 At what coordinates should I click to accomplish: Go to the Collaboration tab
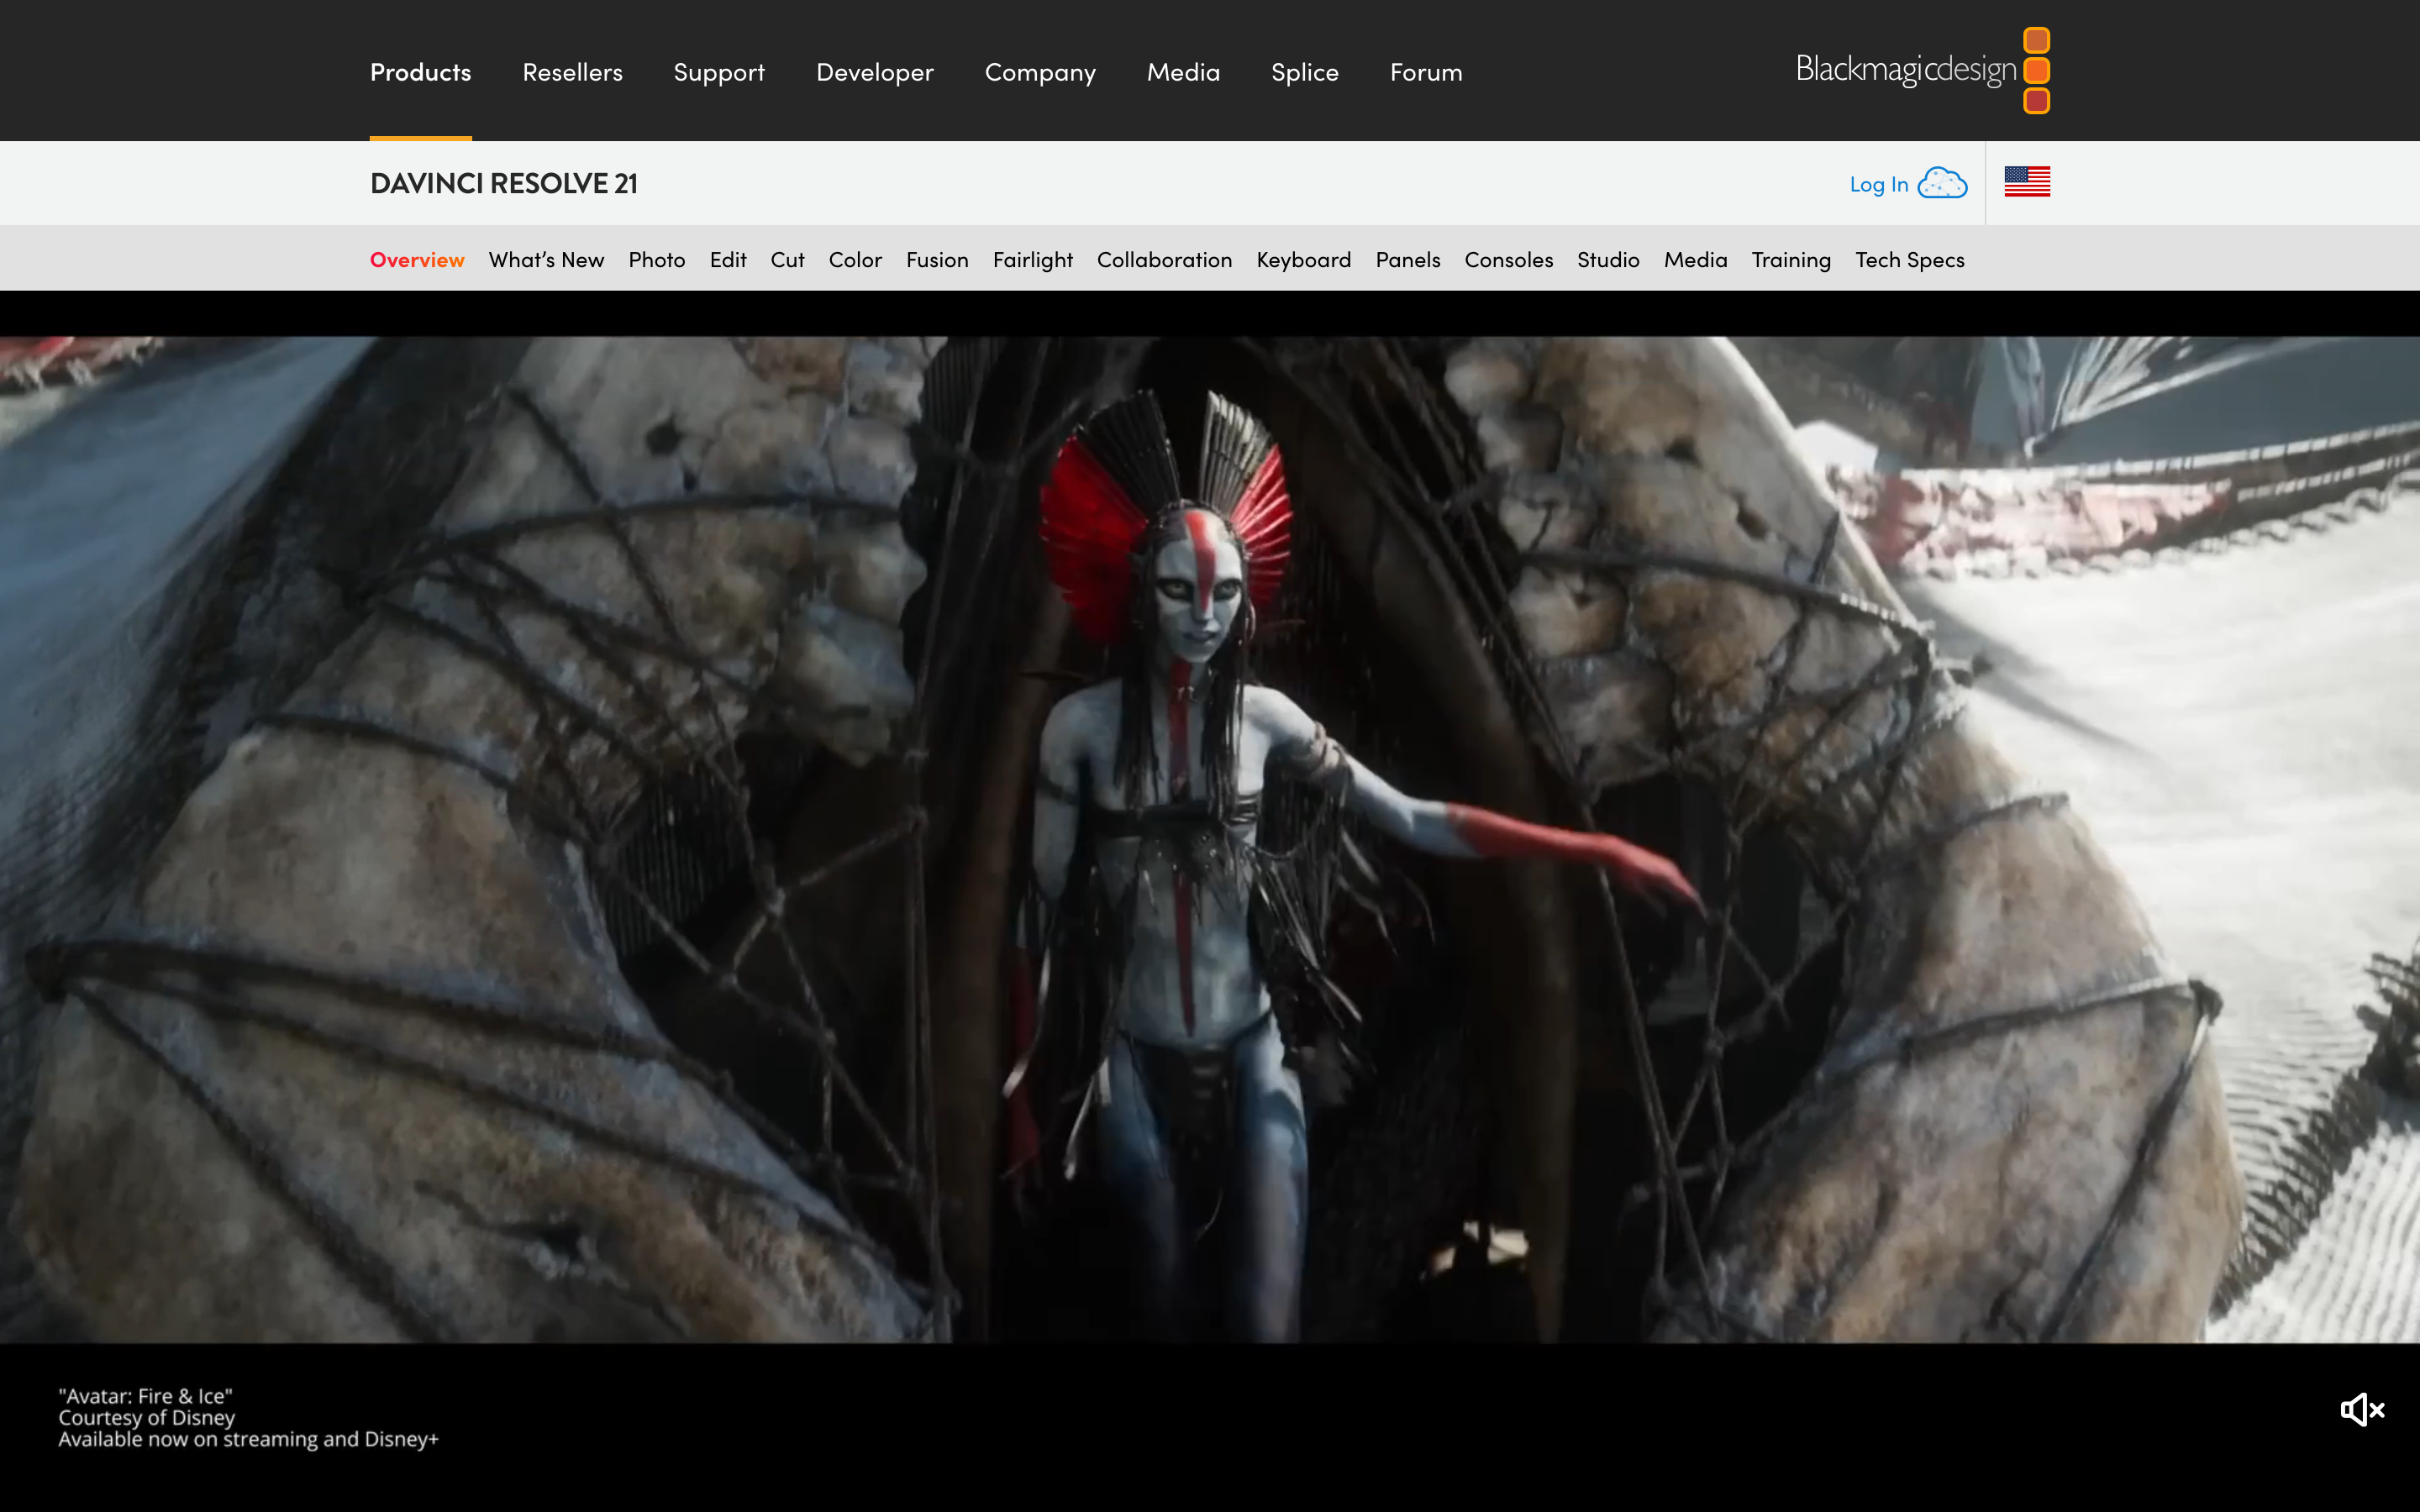coord(1164,259)
